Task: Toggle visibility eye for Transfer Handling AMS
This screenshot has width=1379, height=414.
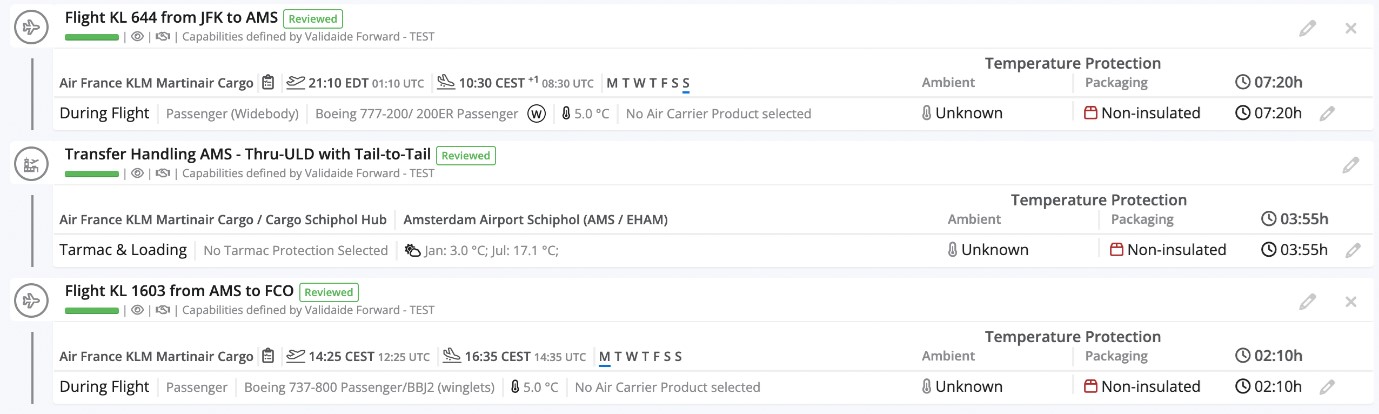Action: coord(138,173)
